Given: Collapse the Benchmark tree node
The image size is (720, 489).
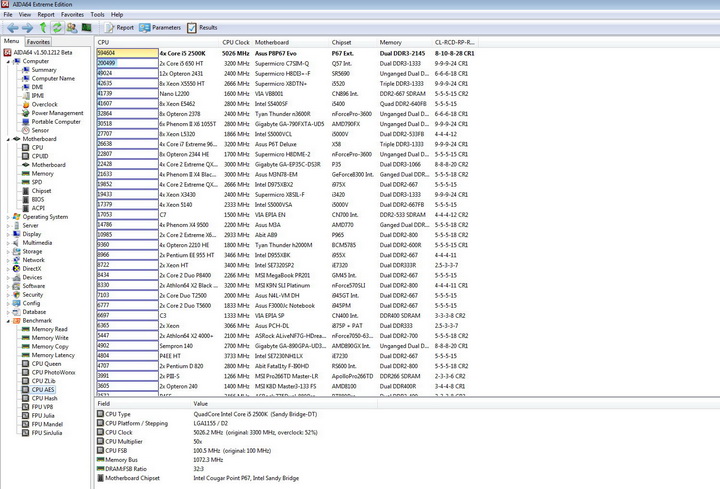Looking at the screenshot, I should click(x=8, y=320).
